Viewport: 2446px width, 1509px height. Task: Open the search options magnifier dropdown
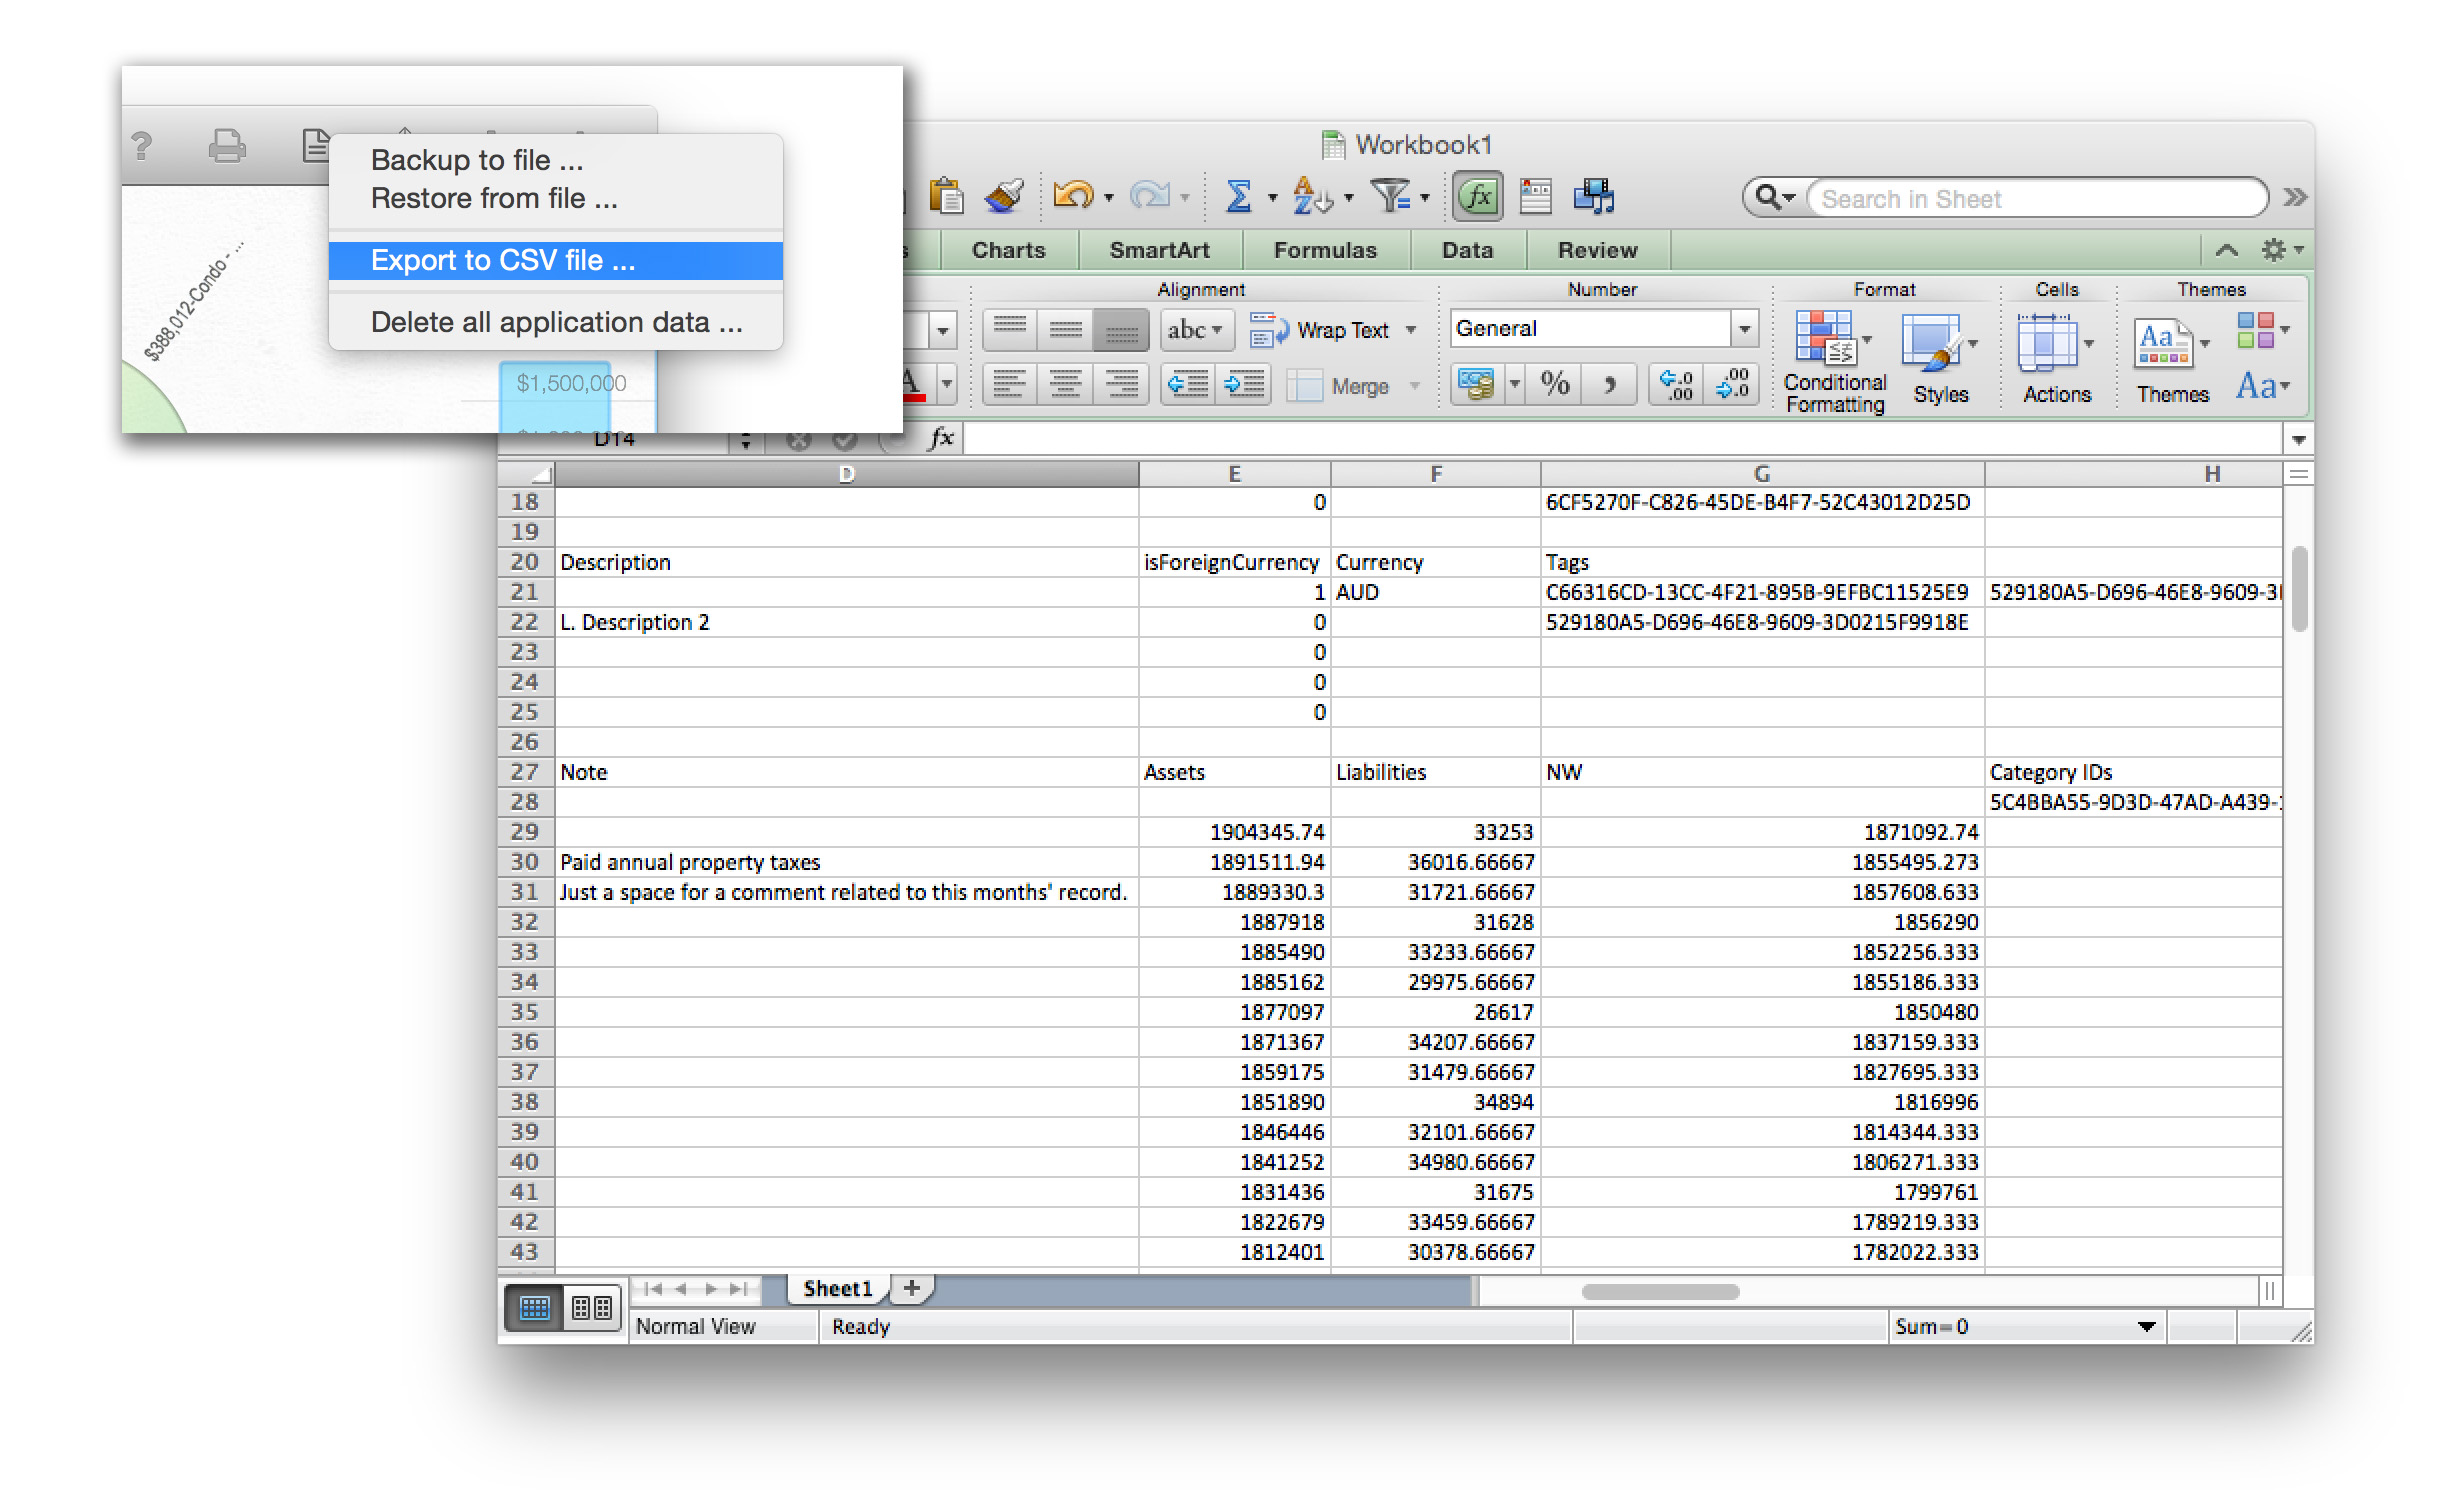click(1776, 198)
